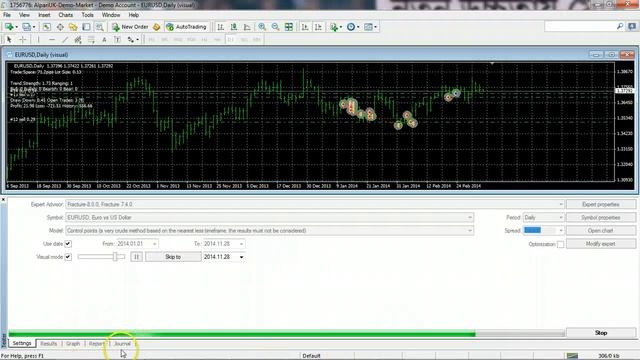640x360 pixels.
Task: Open the Charts menu
Action: 65,15
